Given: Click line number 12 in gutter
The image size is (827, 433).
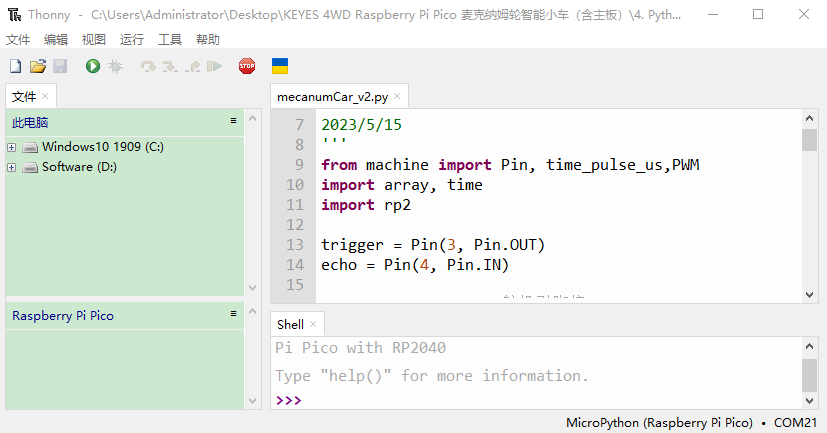Looking at the screenshot, I should 295,225.
